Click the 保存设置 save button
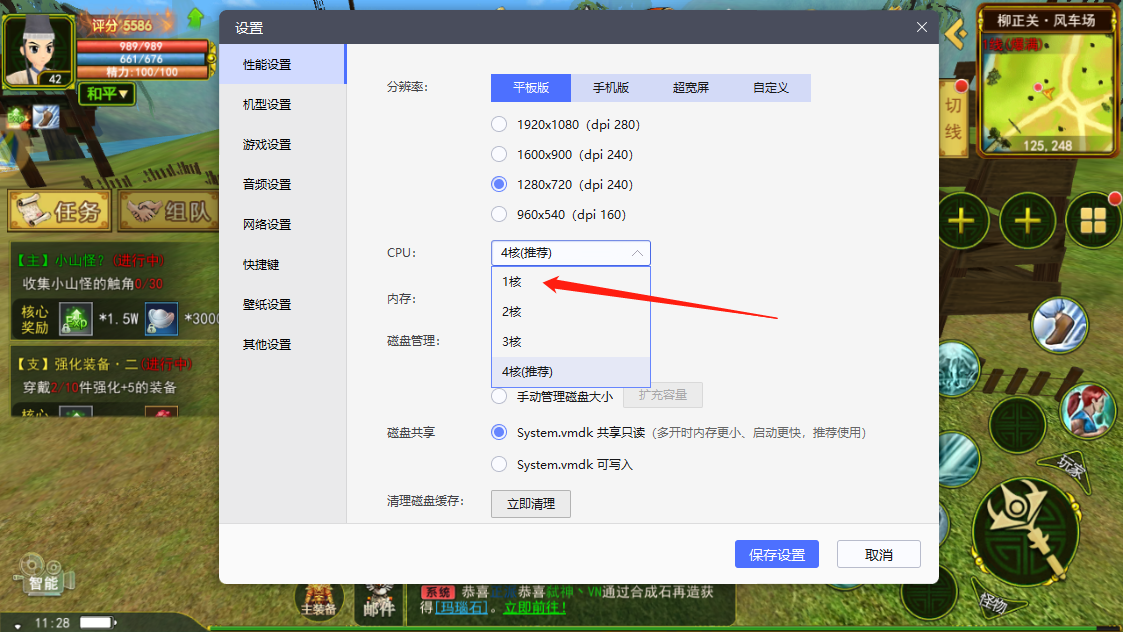Viewport: 1123px width, 632px height. [x=776, y=555]
